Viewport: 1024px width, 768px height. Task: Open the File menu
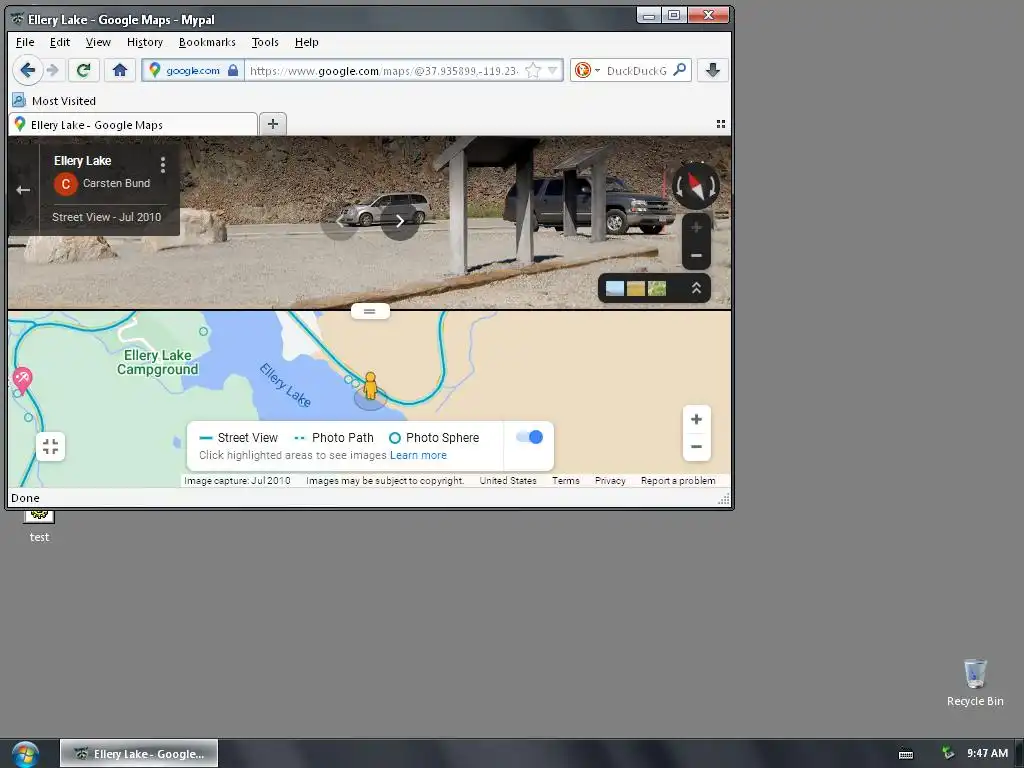[x=25, y=42]
